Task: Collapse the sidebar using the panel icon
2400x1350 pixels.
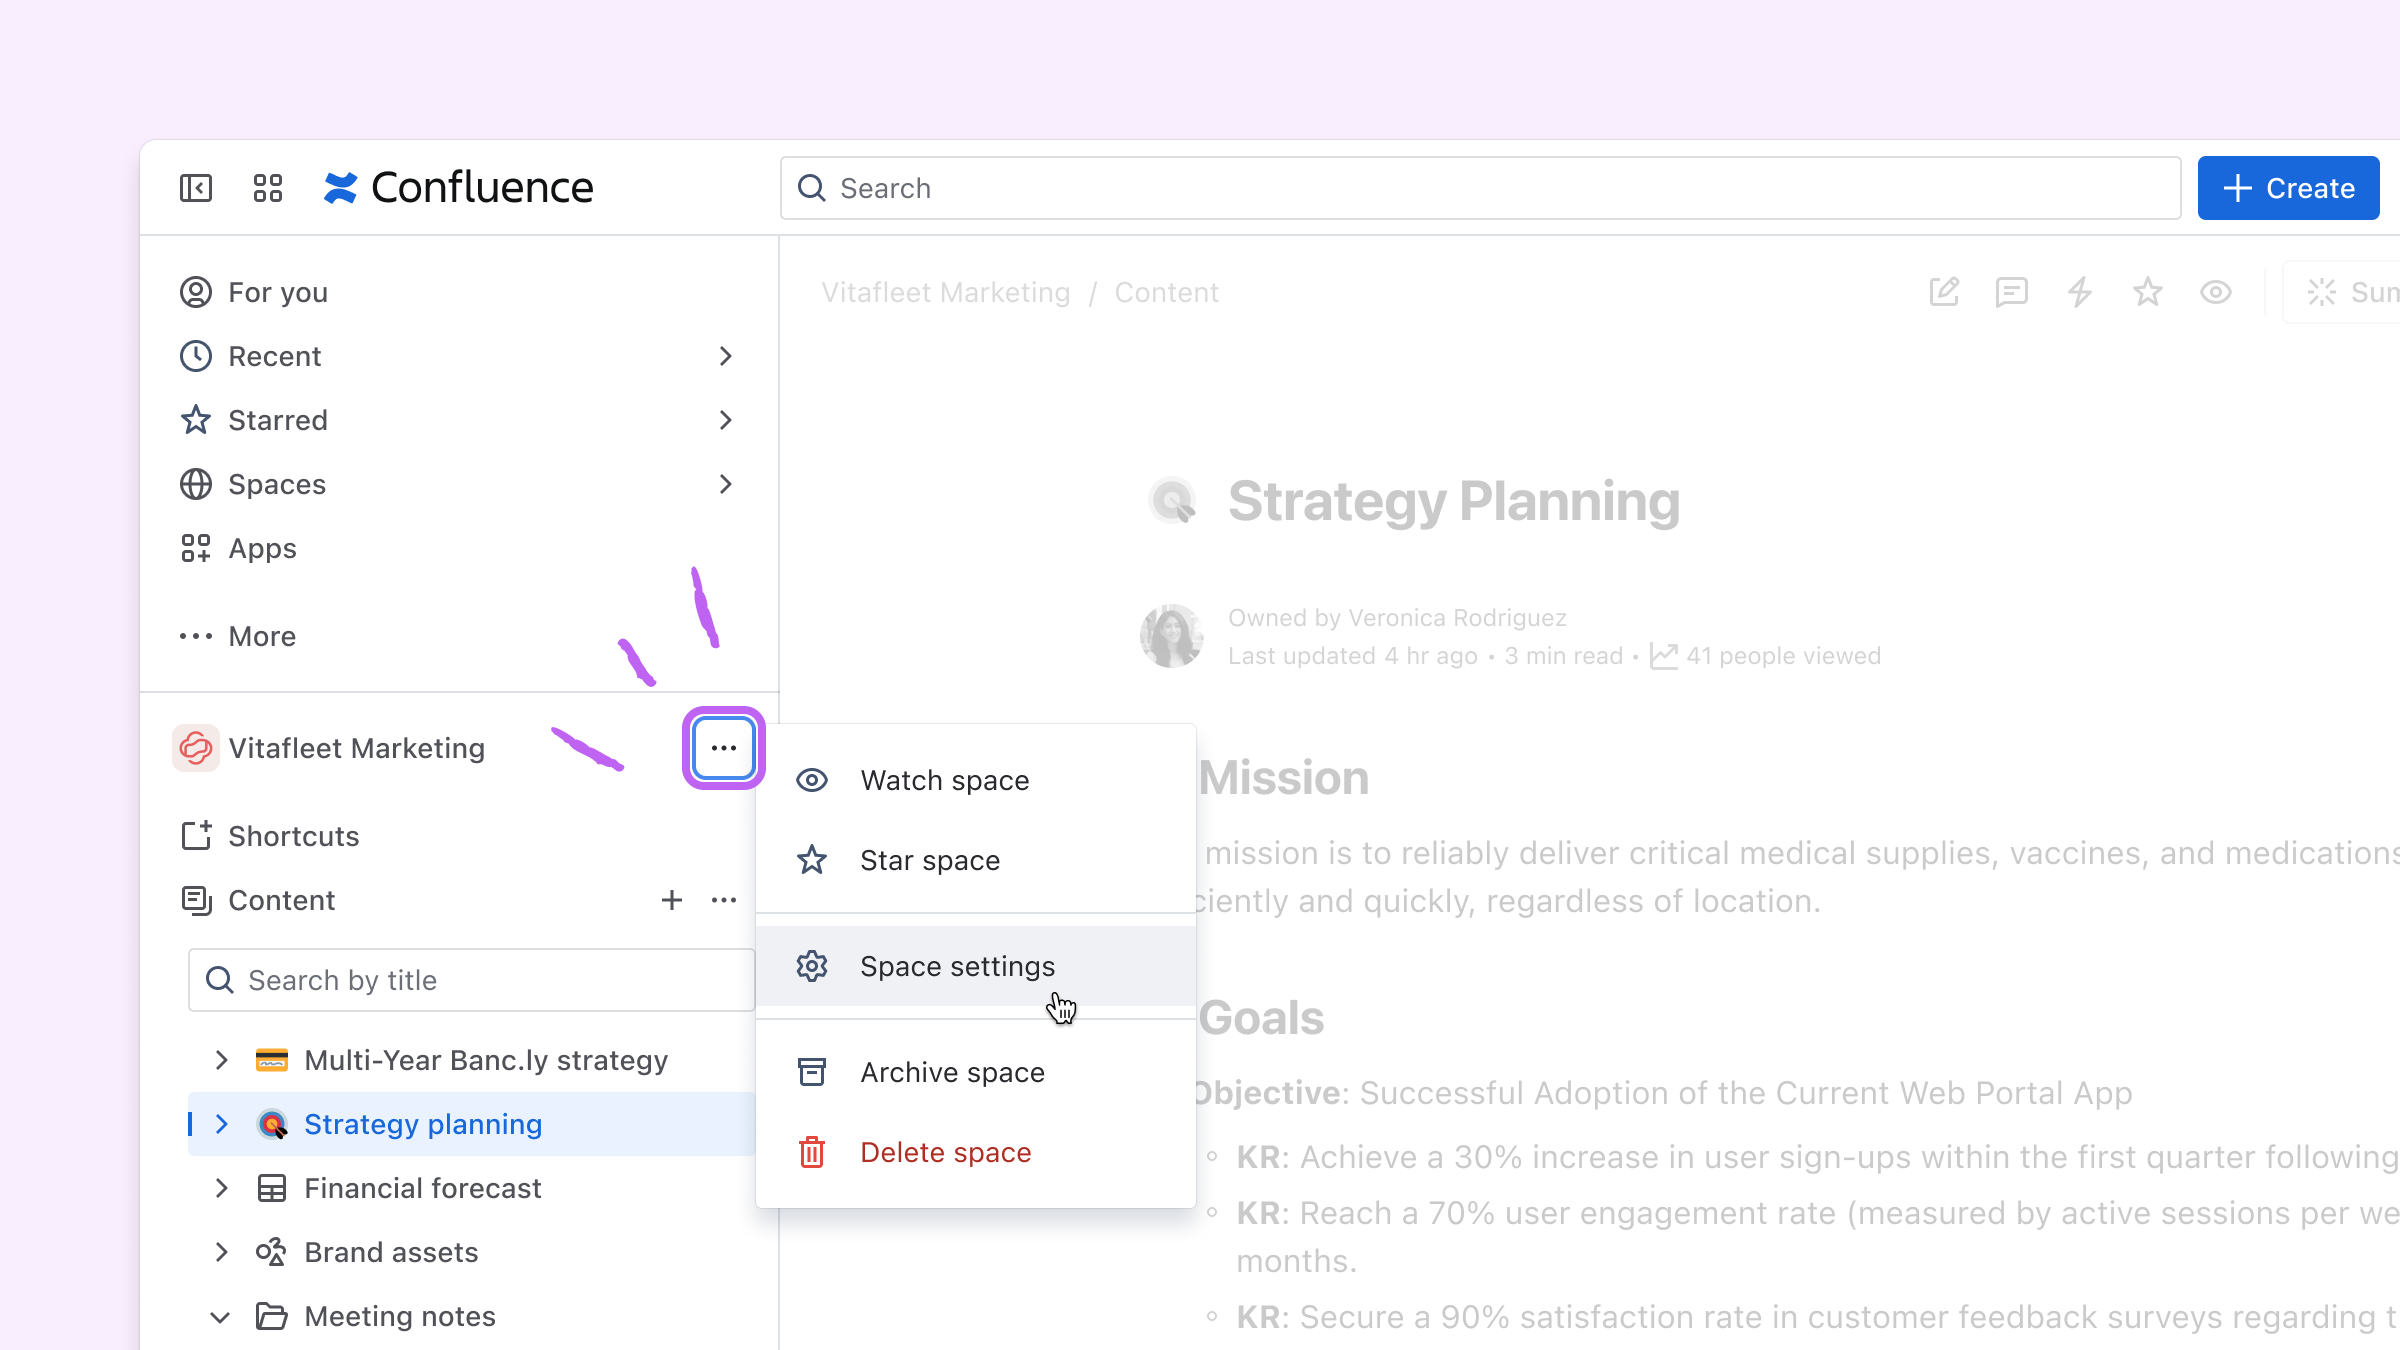Action: (x=196, y=187)
